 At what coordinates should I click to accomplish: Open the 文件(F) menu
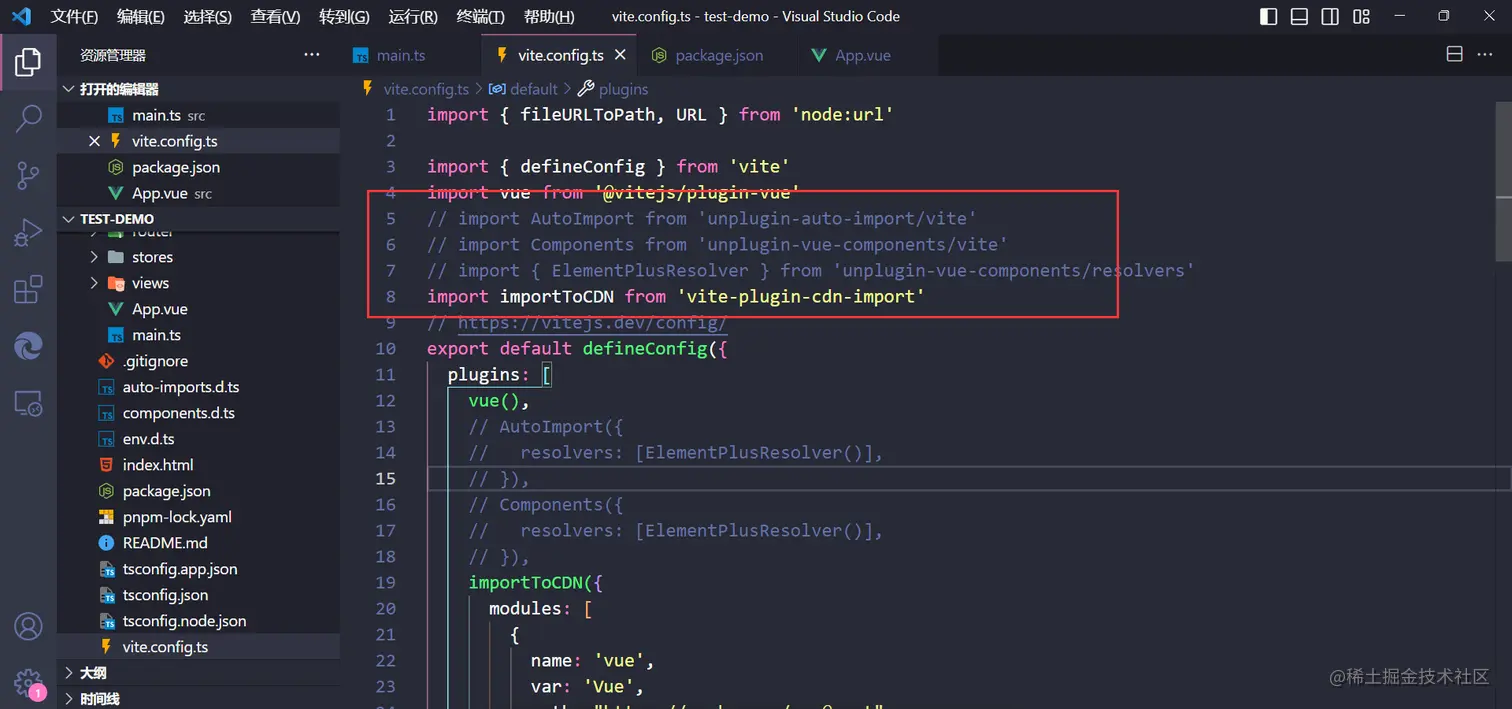tap(74, 16)
